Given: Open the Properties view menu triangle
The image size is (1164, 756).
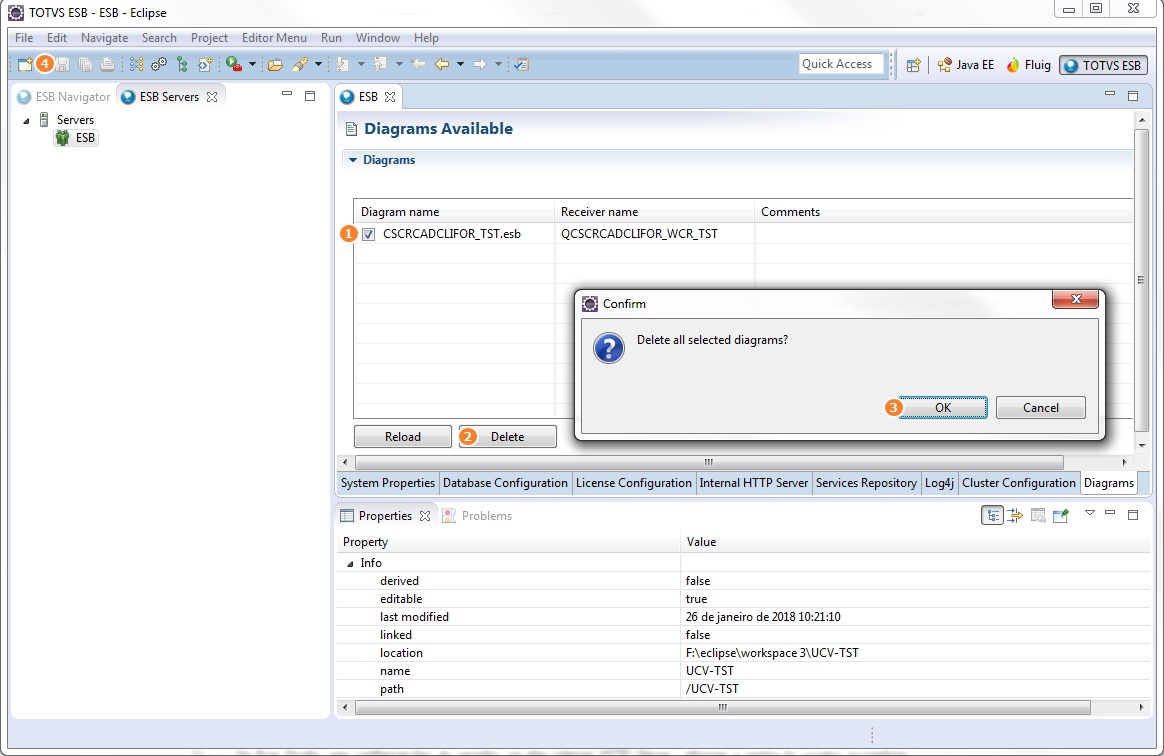Looking at the screenshot, I should (1090, 513).
